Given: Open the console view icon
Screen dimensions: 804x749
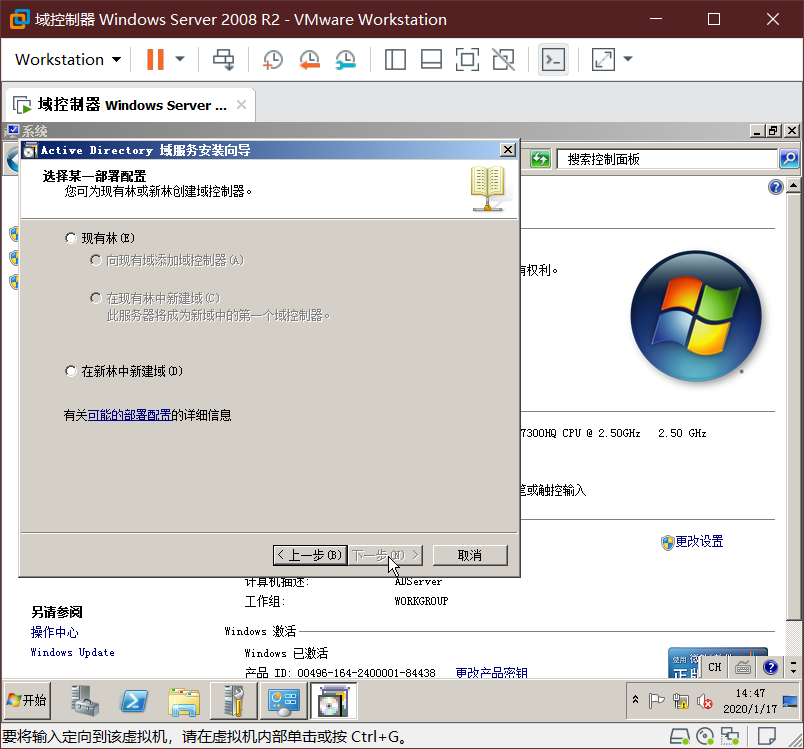Looking at the screenshot, I should [553, 59].
